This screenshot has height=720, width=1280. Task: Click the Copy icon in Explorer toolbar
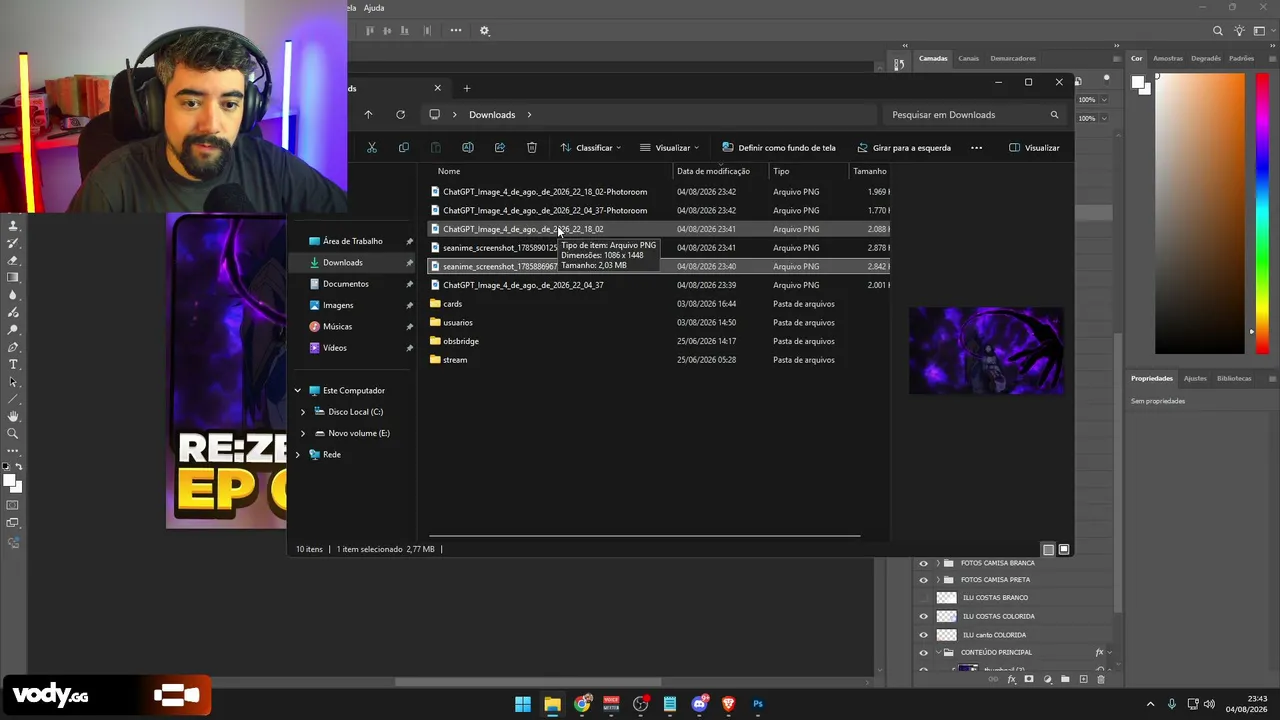pyautogui.click(x=404, y=148)
